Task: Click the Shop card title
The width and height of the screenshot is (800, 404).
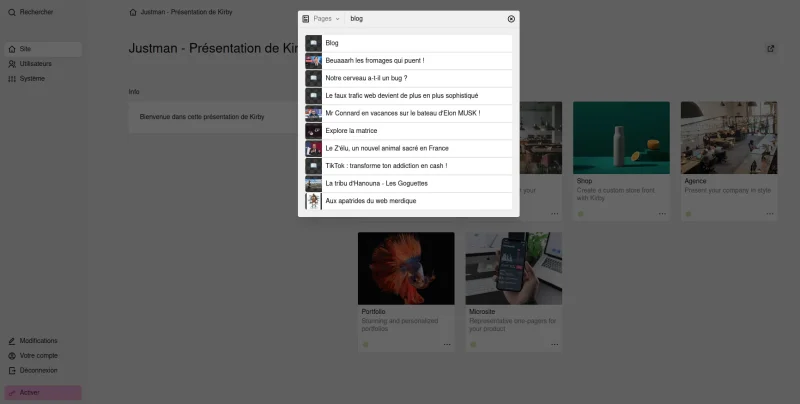Action: (584, 181)
